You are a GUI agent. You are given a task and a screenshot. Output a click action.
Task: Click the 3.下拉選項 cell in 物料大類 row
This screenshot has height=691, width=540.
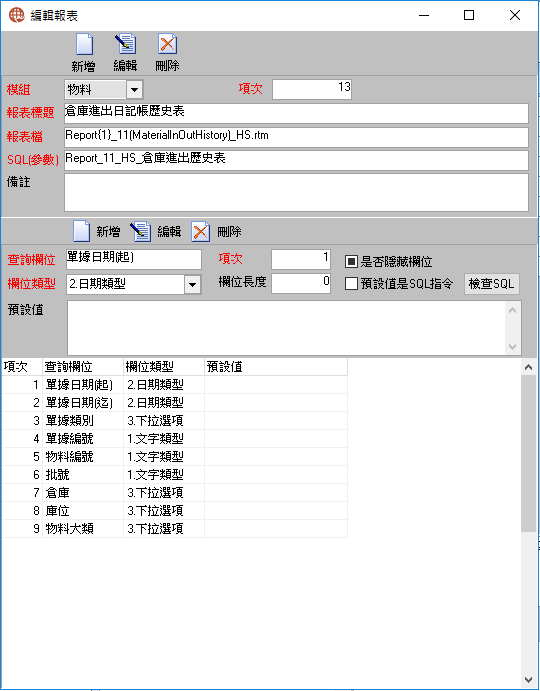pos(164,528)
